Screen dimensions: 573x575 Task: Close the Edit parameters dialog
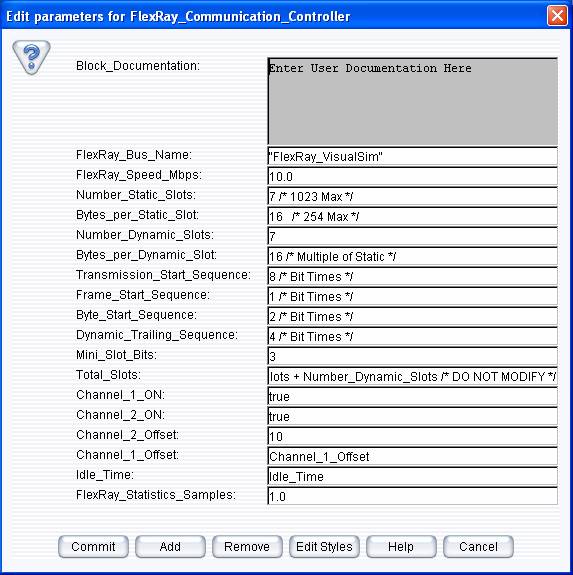coord(557,16)
